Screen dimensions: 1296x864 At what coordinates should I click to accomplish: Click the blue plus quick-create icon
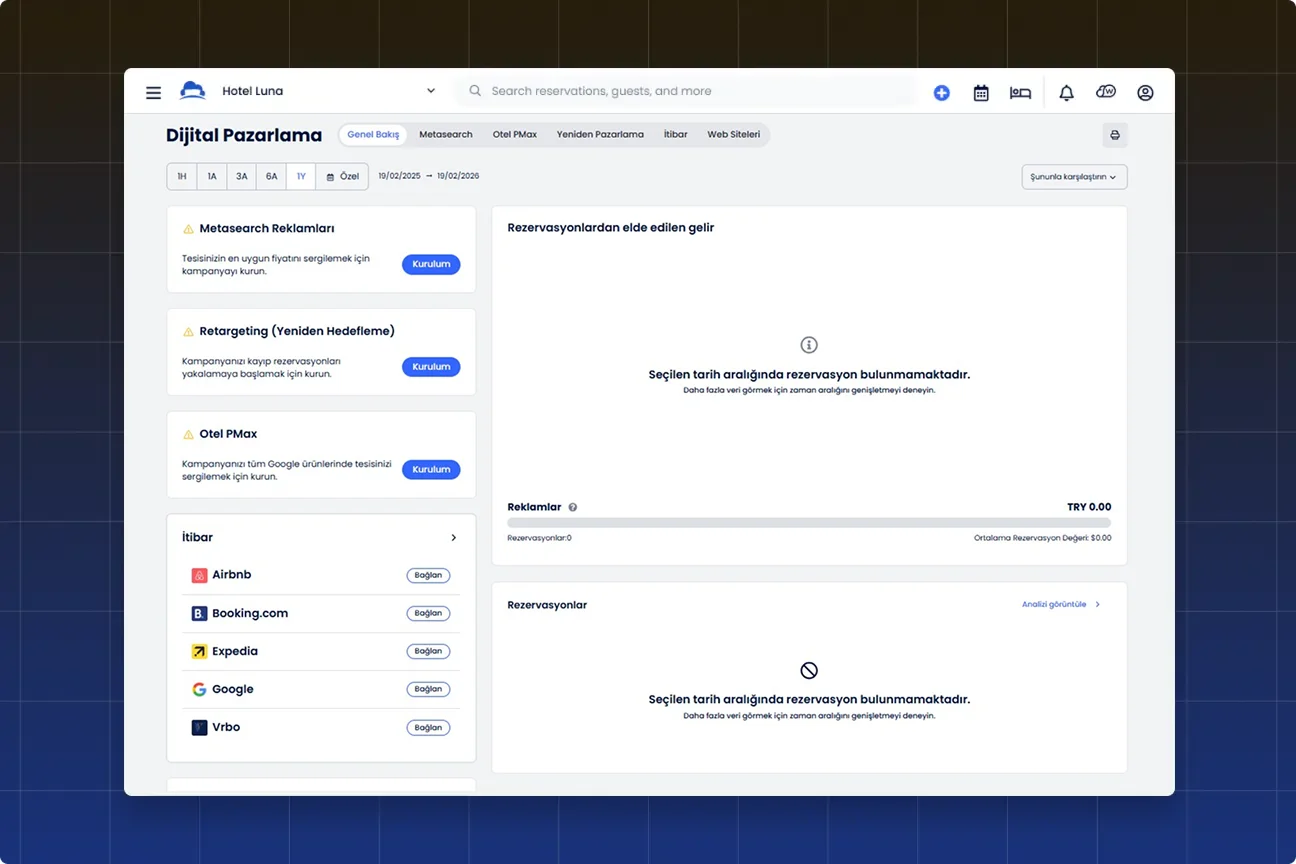(x=941, y=92)
